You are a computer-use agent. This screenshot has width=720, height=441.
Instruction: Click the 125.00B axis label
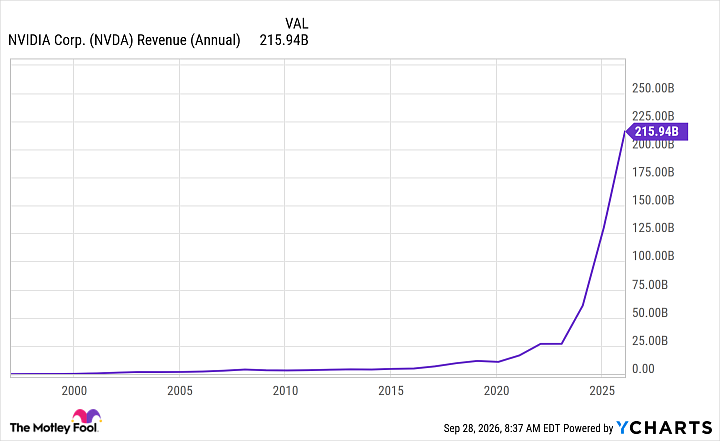click(x=653, y=228)
